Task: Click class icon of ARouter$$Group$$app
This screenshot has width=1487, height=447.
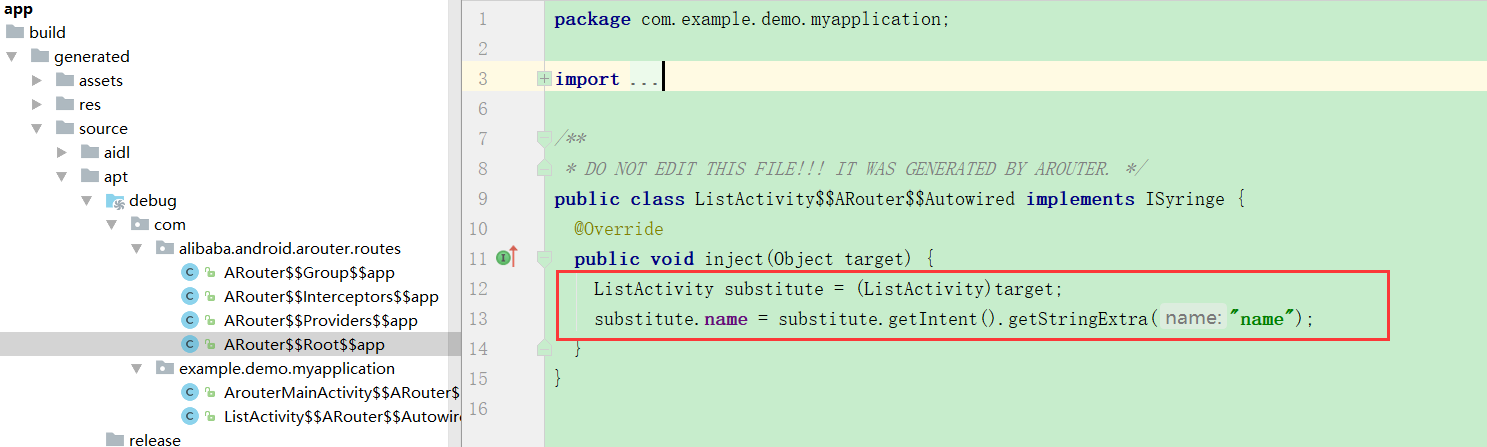Action: pyautogui.click(x=189, y=273)
